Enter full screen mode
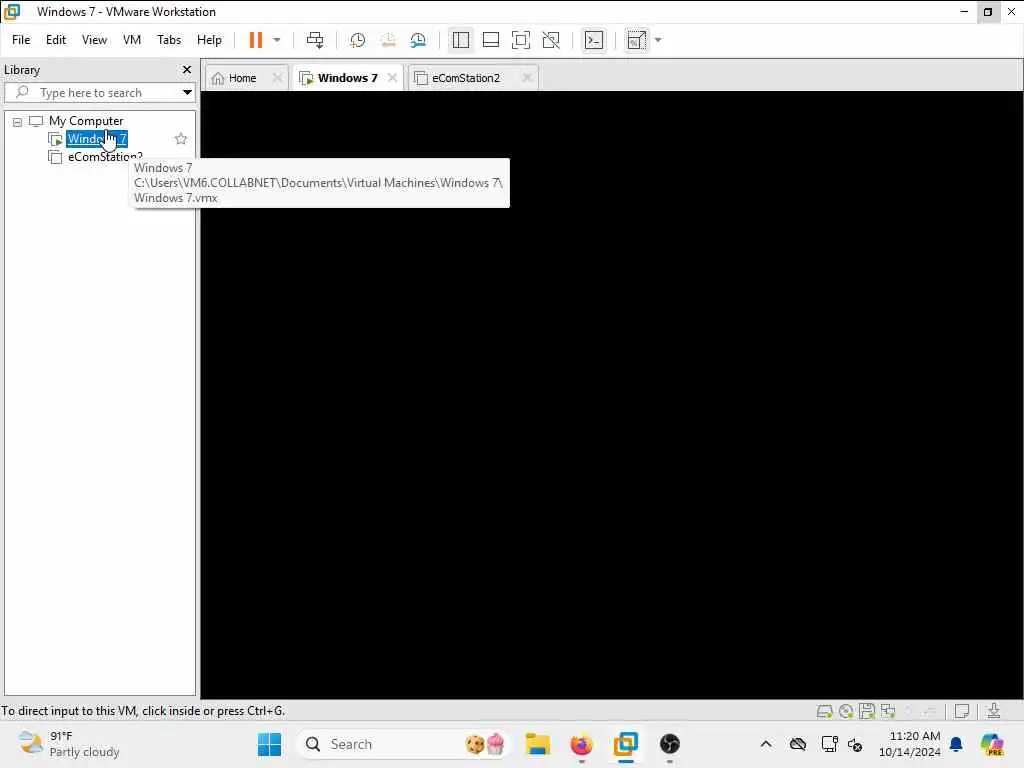1024x768 pixels. 520,40
